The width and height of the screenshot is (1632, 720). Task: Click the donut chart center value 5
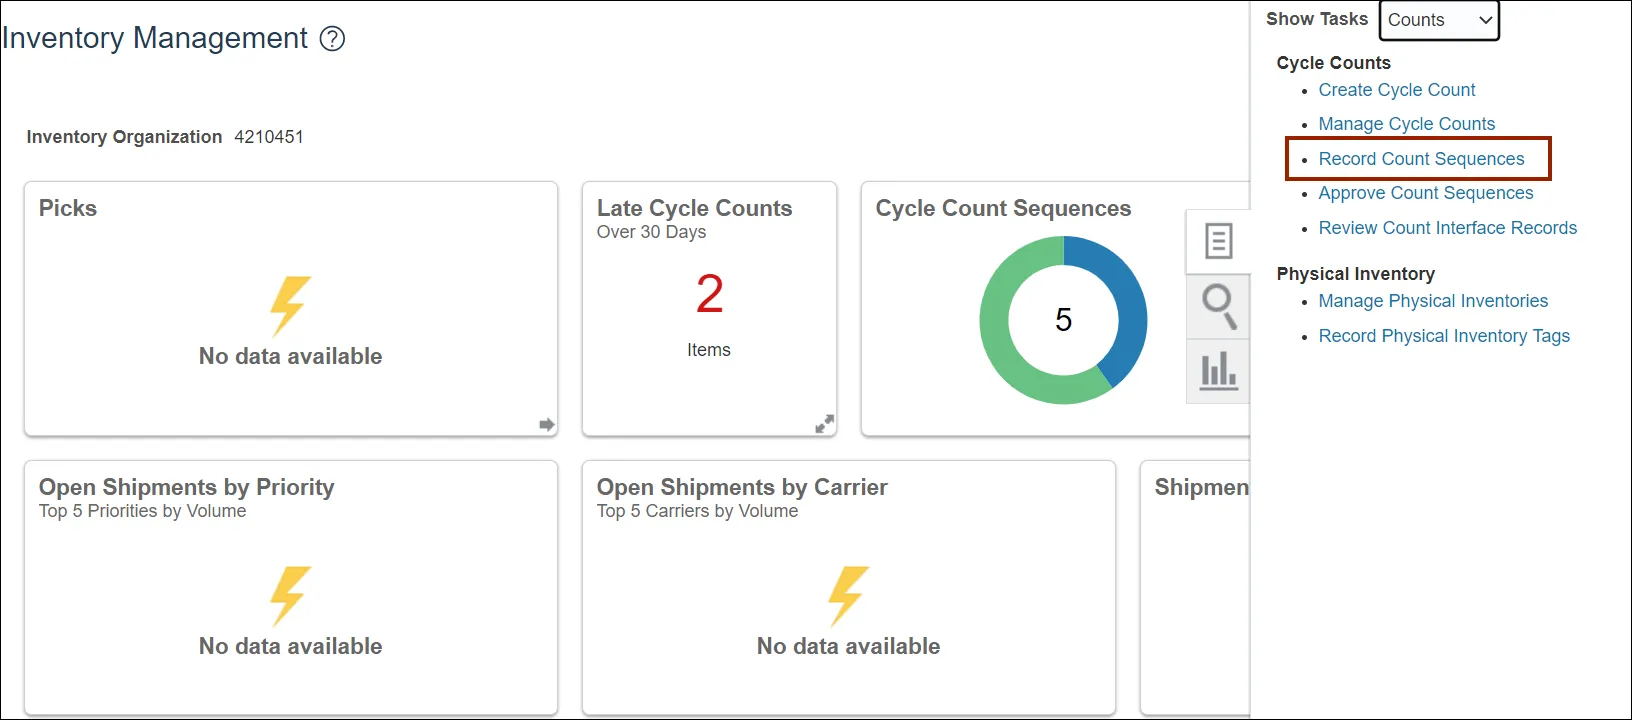click(1063, 320)
